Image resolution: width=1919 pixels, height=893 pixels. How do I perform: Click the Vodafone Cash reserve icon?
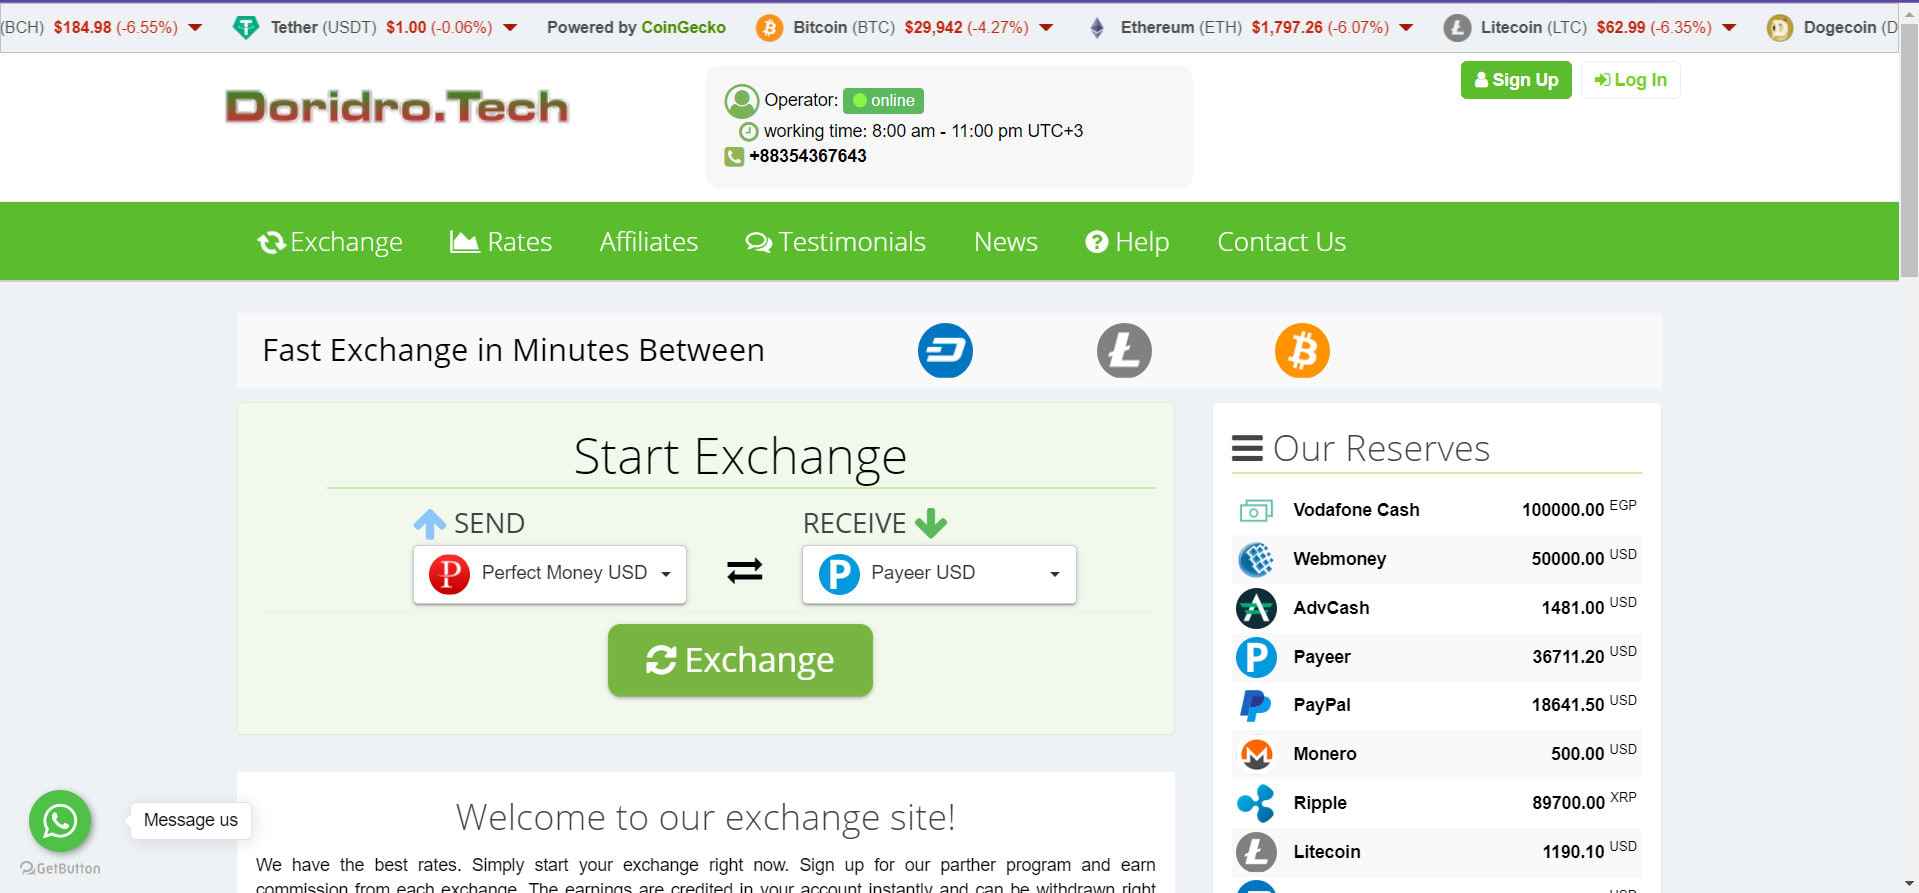[1256, 511]
